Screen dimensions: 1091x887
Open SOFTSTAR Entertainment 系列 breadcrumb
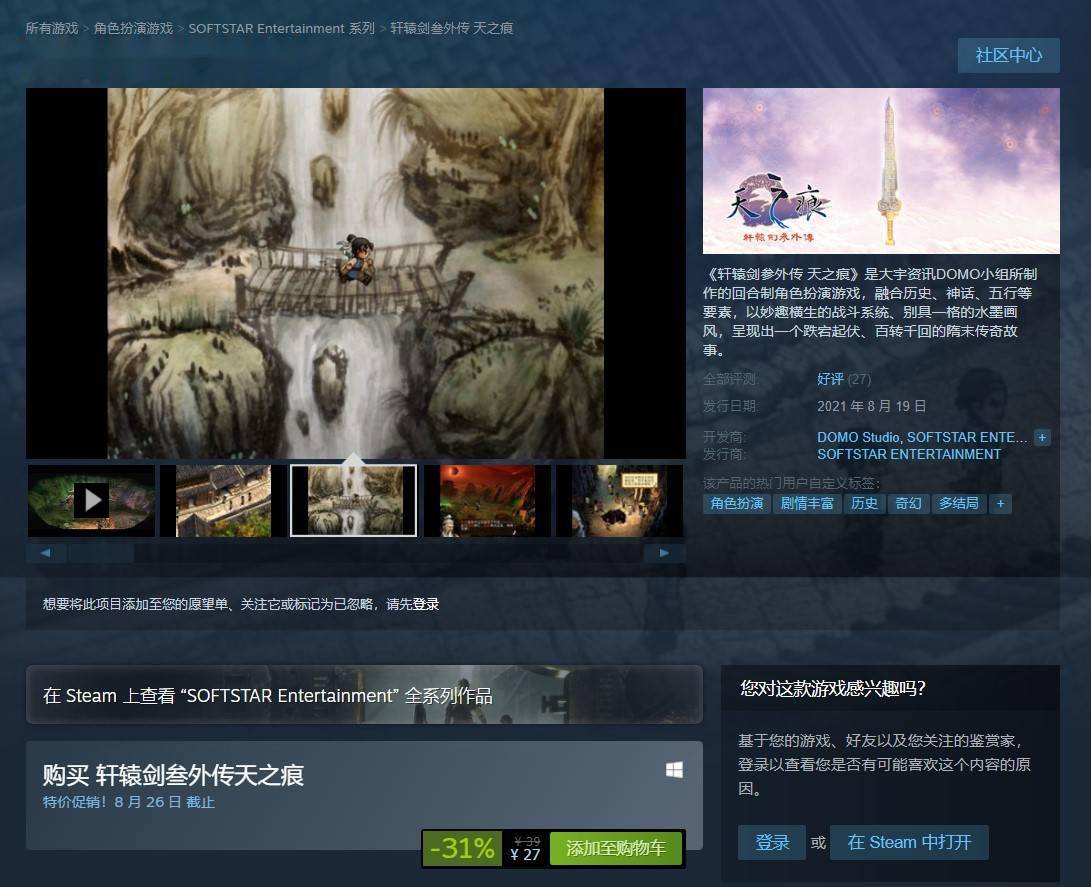tap(281, 29)
